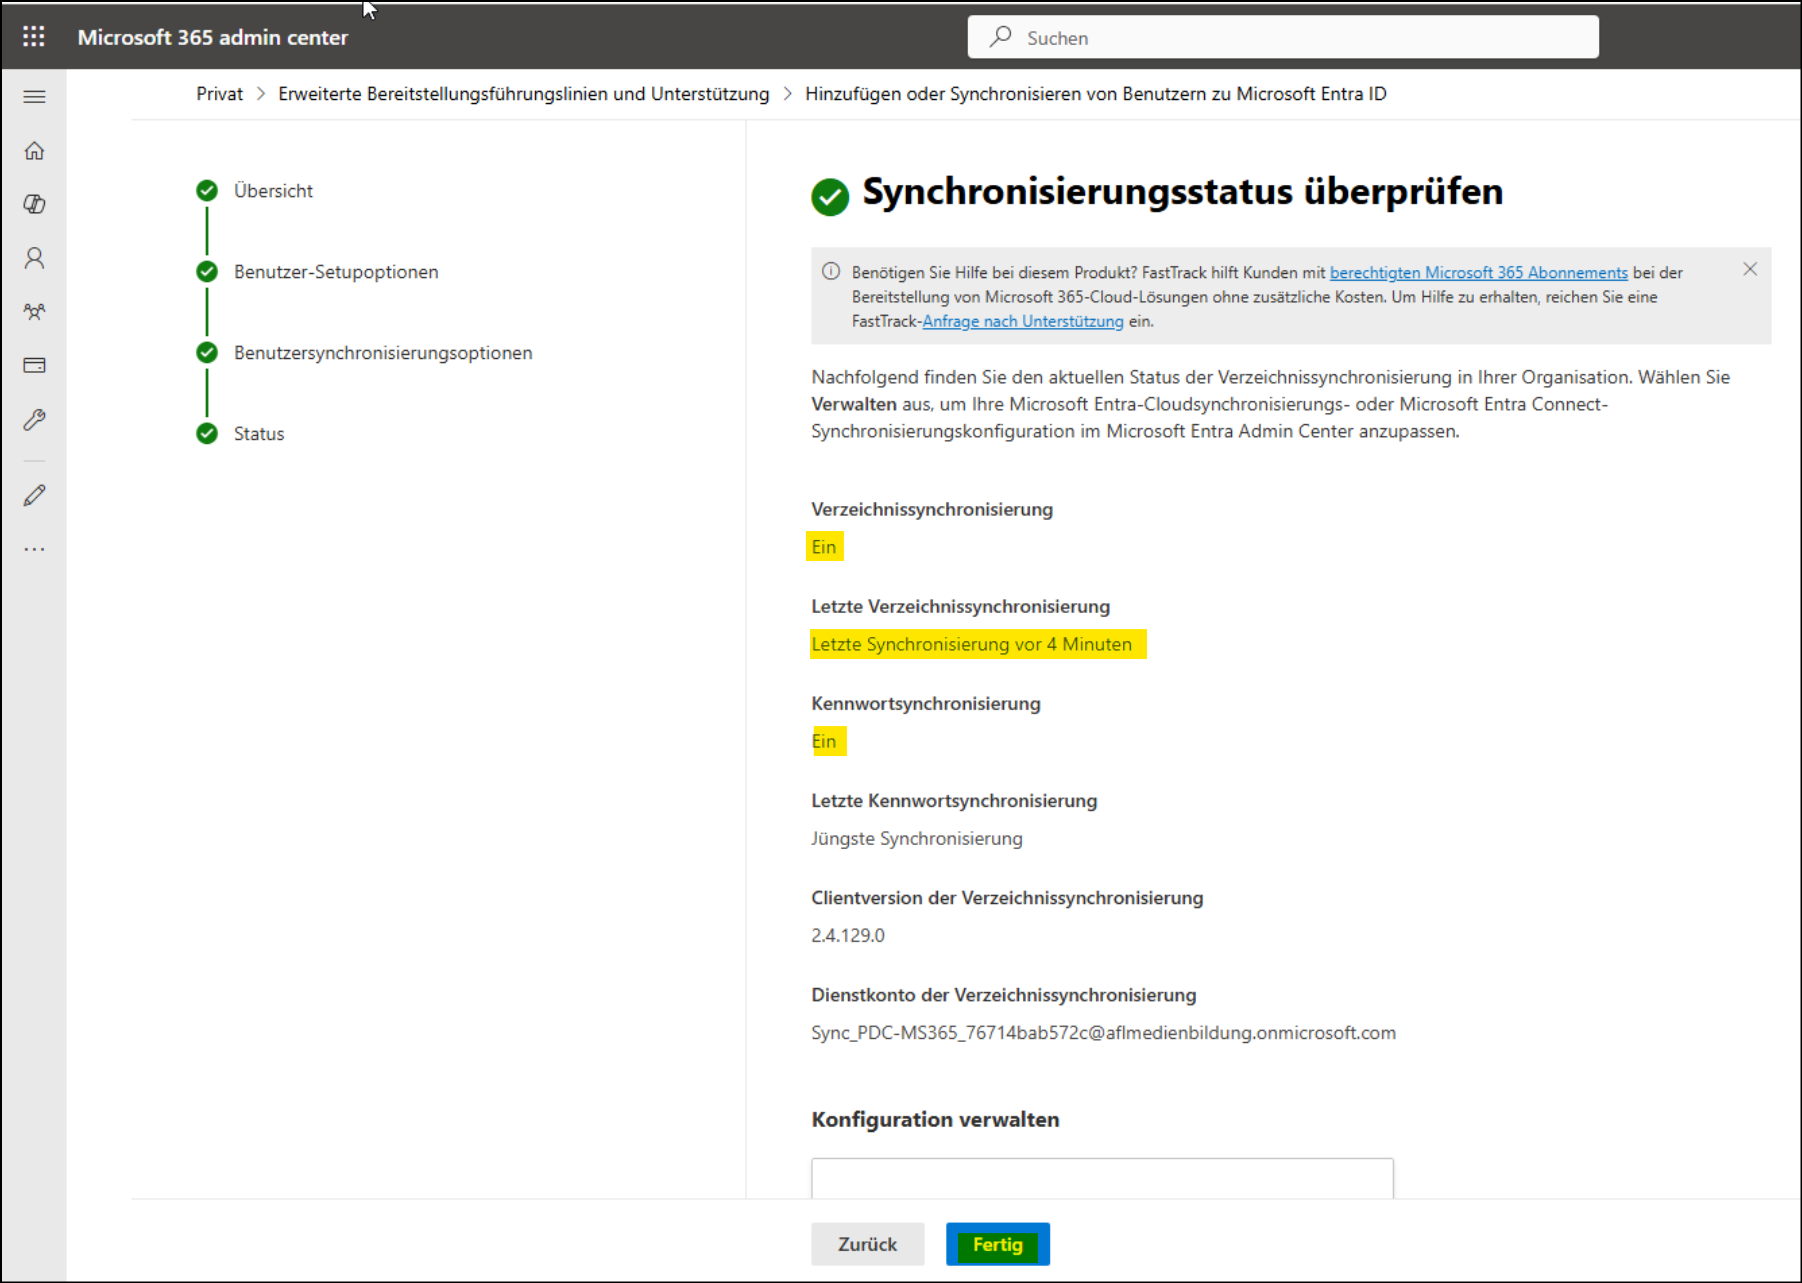
Task: Open the pencil customize navigation icon
Action: pos(34,495)
